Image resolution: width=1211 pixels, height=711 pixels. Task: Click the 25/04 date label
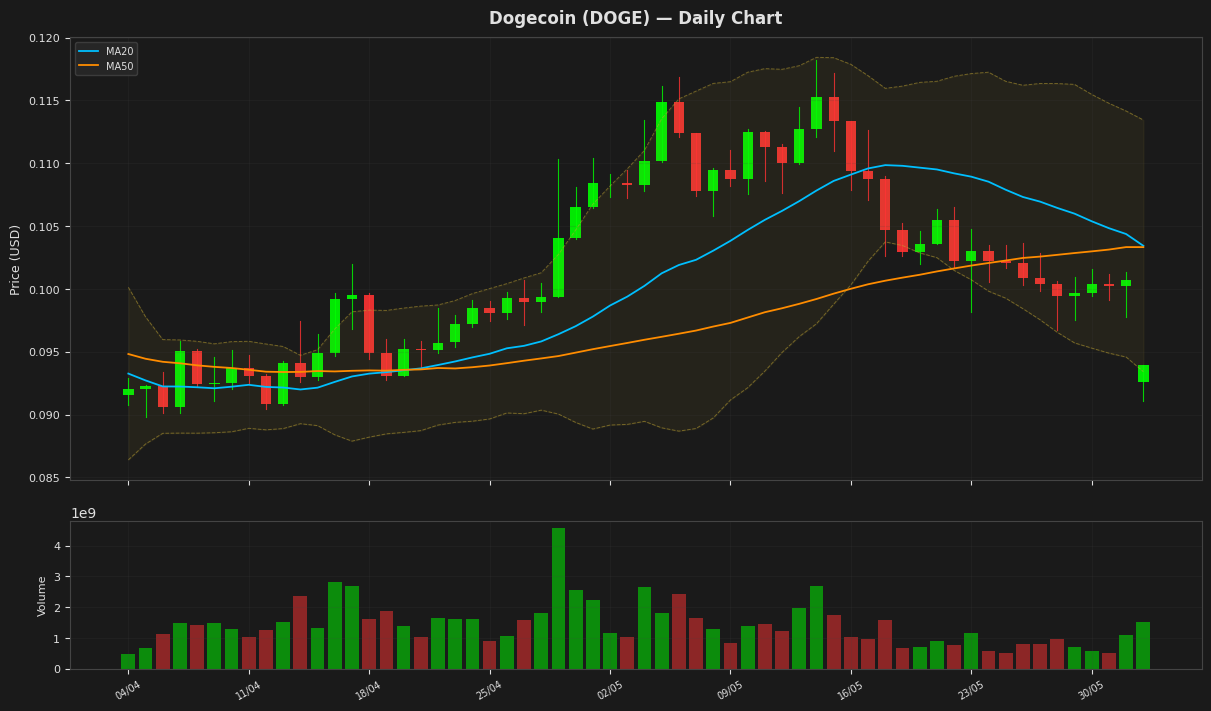(489, 690)
